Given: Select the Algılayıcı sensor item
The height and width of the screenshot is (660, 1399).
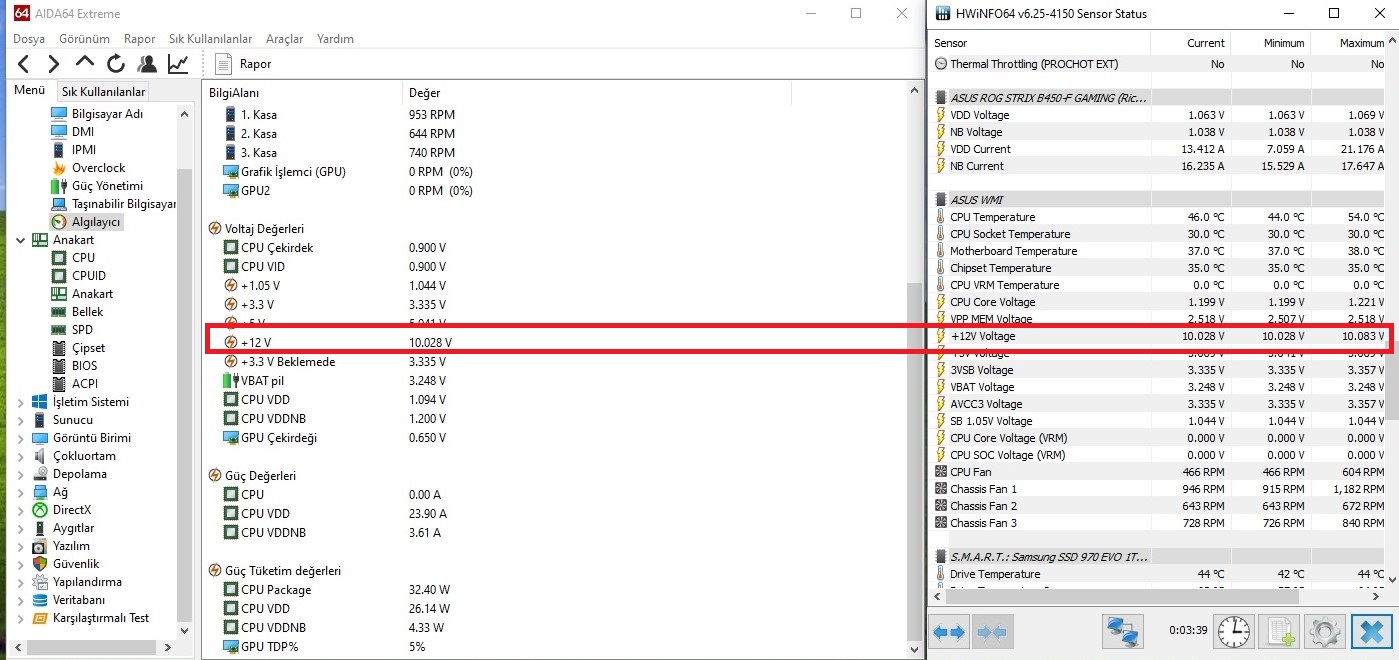Looking at the screenshot, I should coord(97,222).
